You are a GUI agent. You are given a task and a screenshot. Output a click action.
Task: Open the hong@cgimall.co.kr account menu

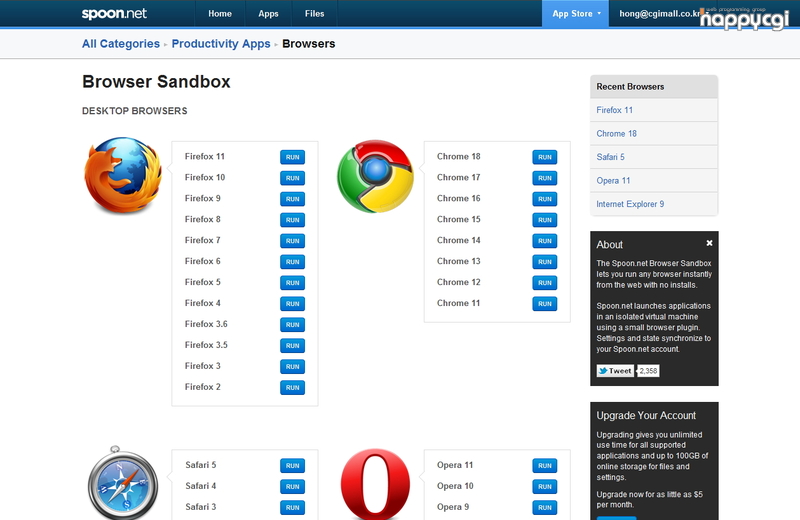659,14
